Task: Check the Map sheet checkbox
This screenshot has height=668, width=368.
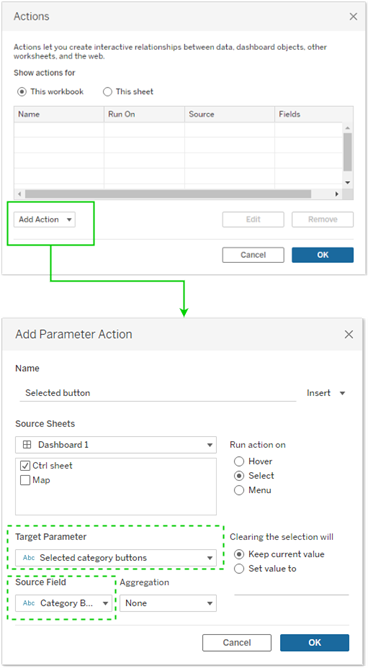Action: pyautogui.click(x=25, y=480)
